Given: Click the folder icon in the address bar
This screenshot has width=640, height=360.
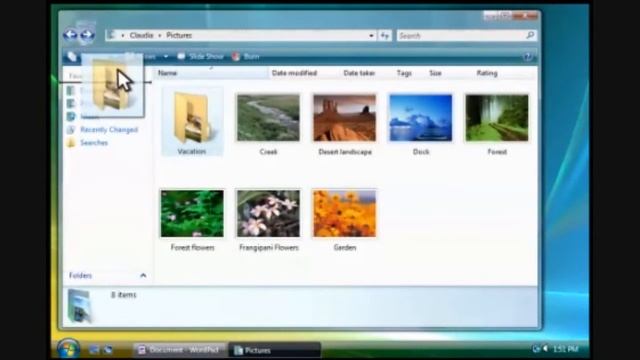Looking at the screenshot, I should (x=111, y=36).
